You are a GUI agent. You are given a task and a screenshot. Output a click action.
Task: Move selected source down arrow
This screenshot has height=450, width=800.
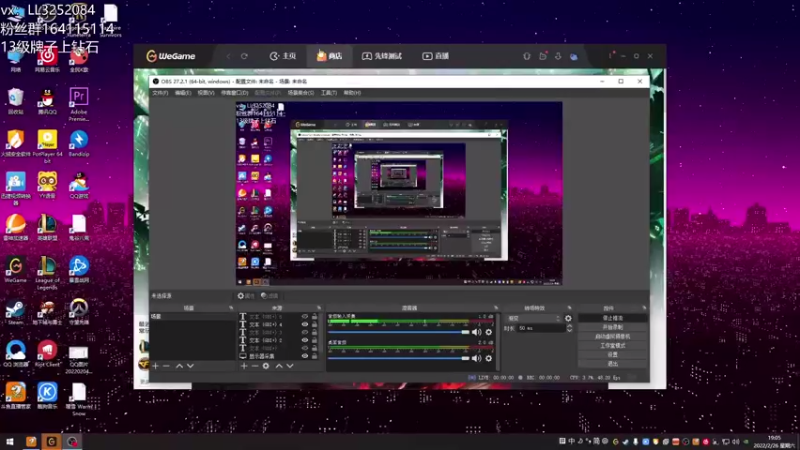pyautogui.click(x=290, y=366)
